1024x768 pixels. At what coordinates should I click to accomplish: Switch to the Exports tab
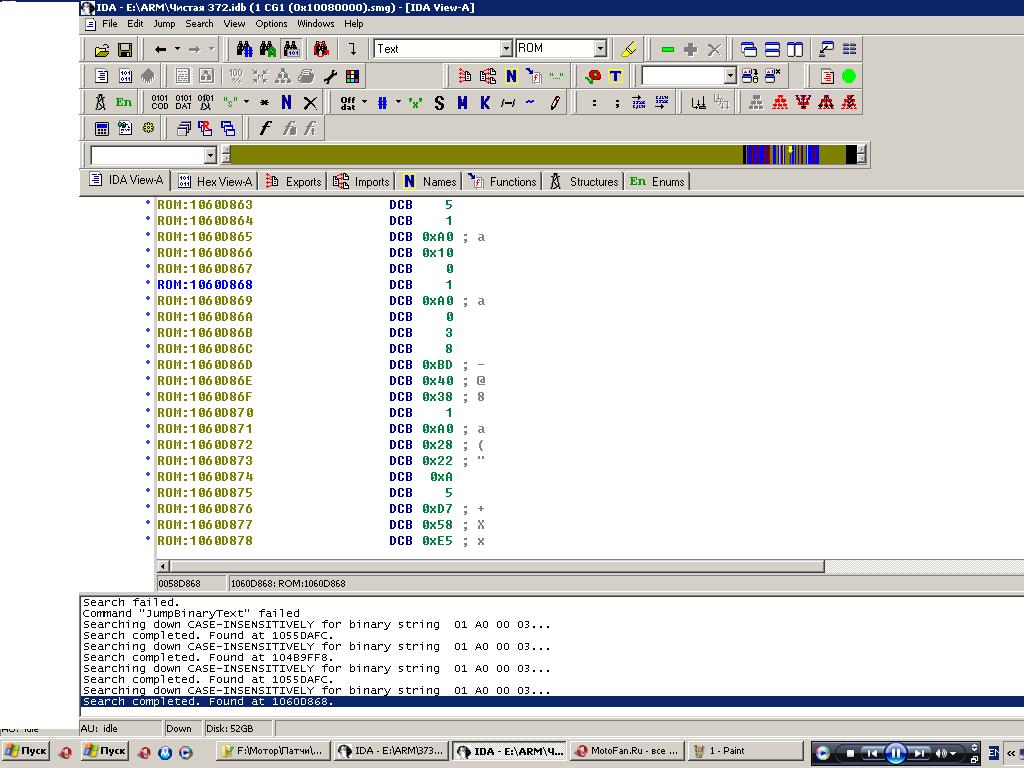pyautogui.click(x=294, y=182)
